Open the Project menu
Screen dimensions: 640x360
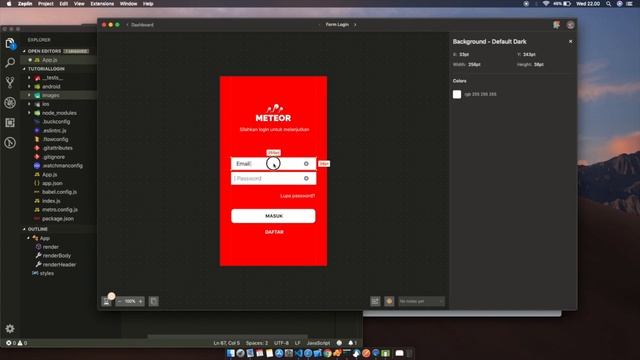click(46, 4)
